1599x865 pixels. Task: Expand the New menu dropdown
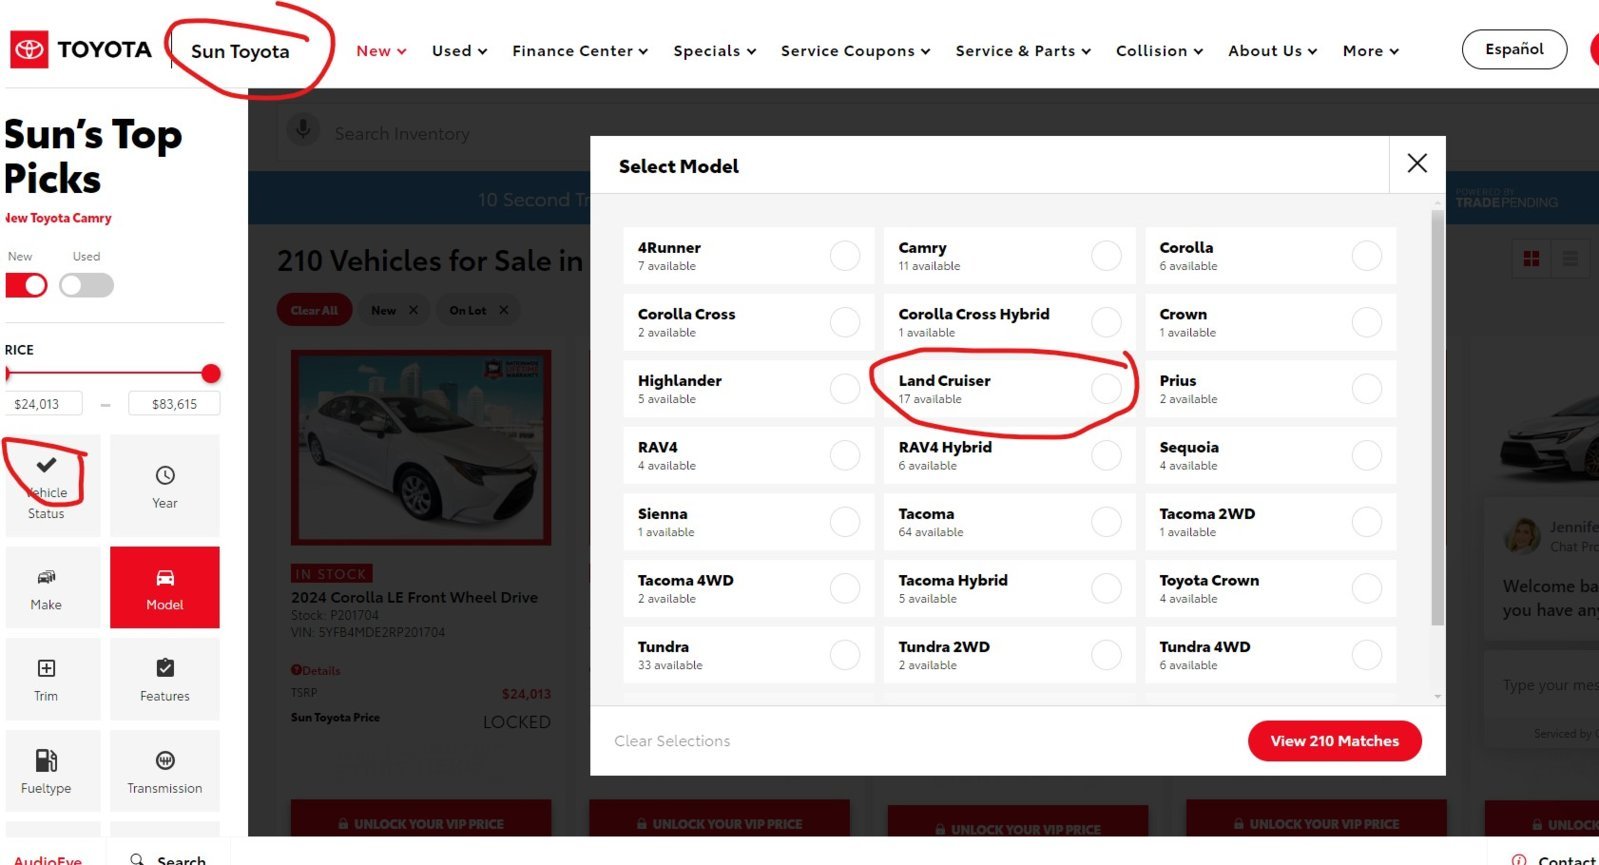tap(381, 51)
